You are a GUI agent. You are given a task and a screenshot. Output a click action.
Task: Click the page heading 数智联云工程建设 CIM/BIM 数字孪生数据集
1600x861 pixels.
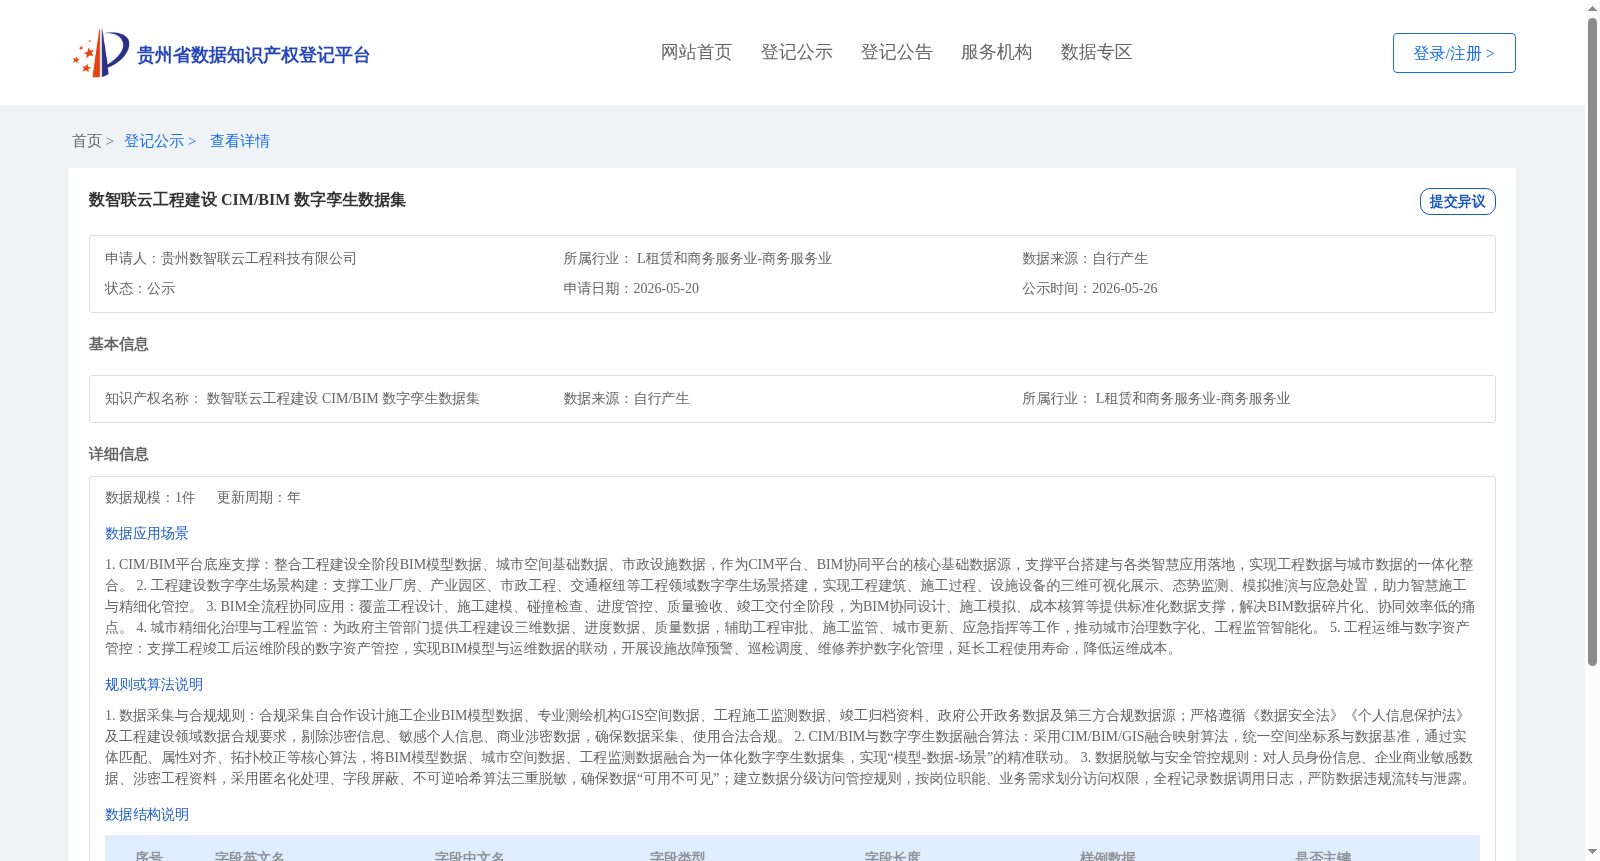[247, 200]
